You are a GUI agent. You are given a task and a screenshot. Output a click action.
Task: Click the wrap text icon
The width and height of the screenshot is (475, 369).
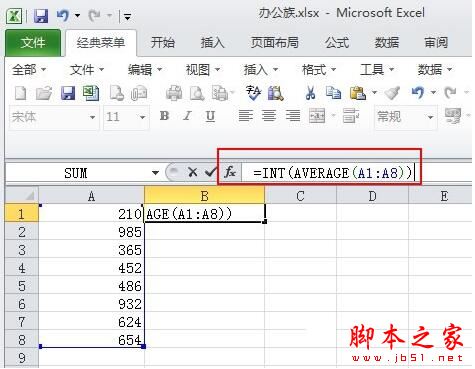tap(351, 116)
